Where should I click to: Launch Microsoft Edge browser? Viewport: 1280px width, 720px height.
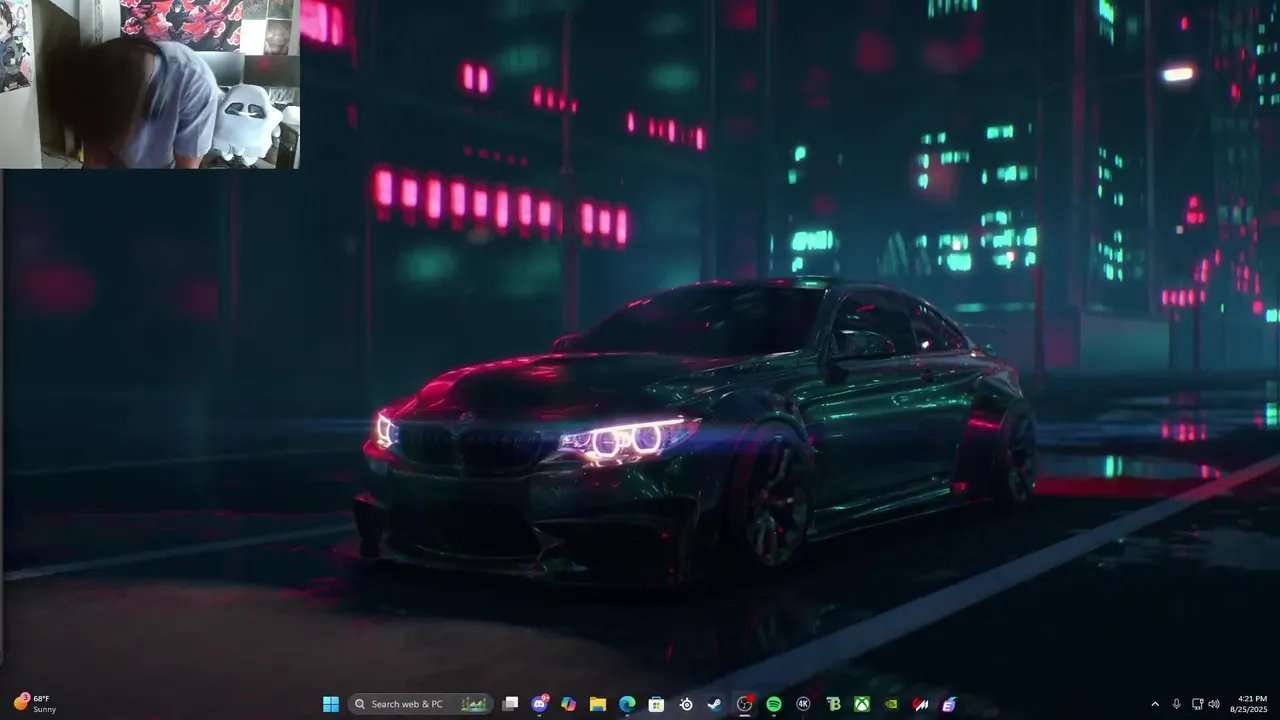point(627,704)
